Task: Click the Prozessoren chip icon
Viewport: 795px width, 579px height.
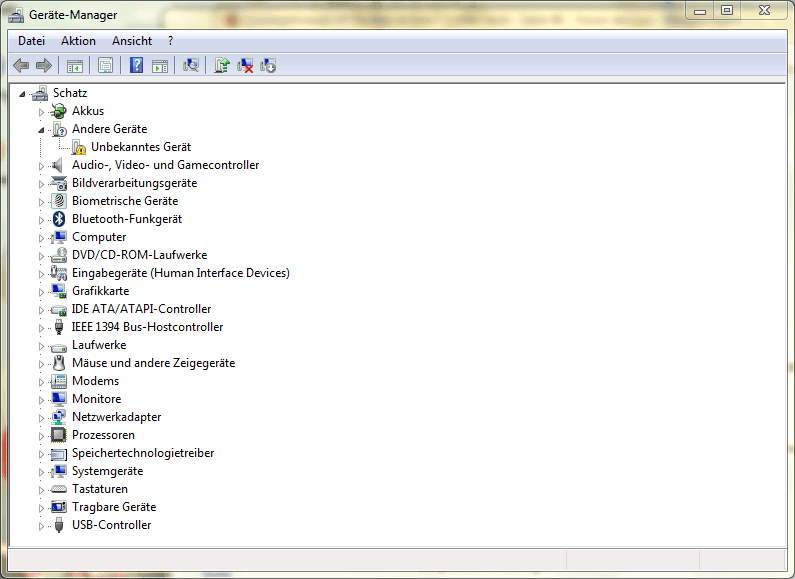Action: click(59, 435)
